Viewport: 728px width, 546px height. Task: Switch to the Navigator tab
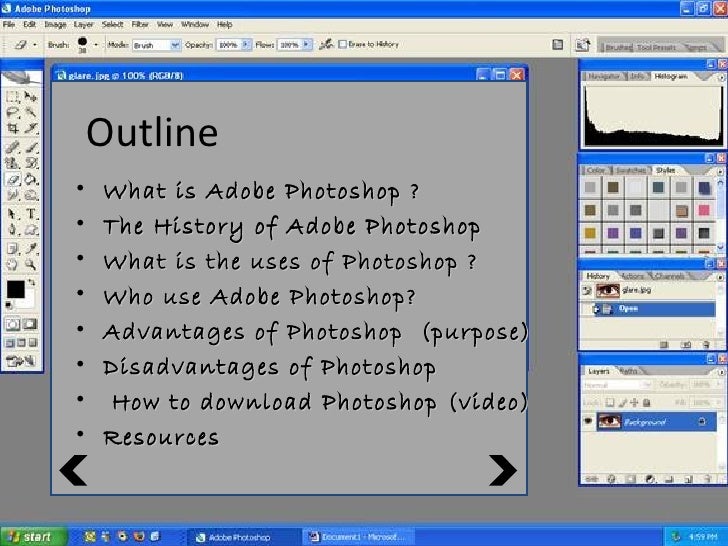[603, 77]
